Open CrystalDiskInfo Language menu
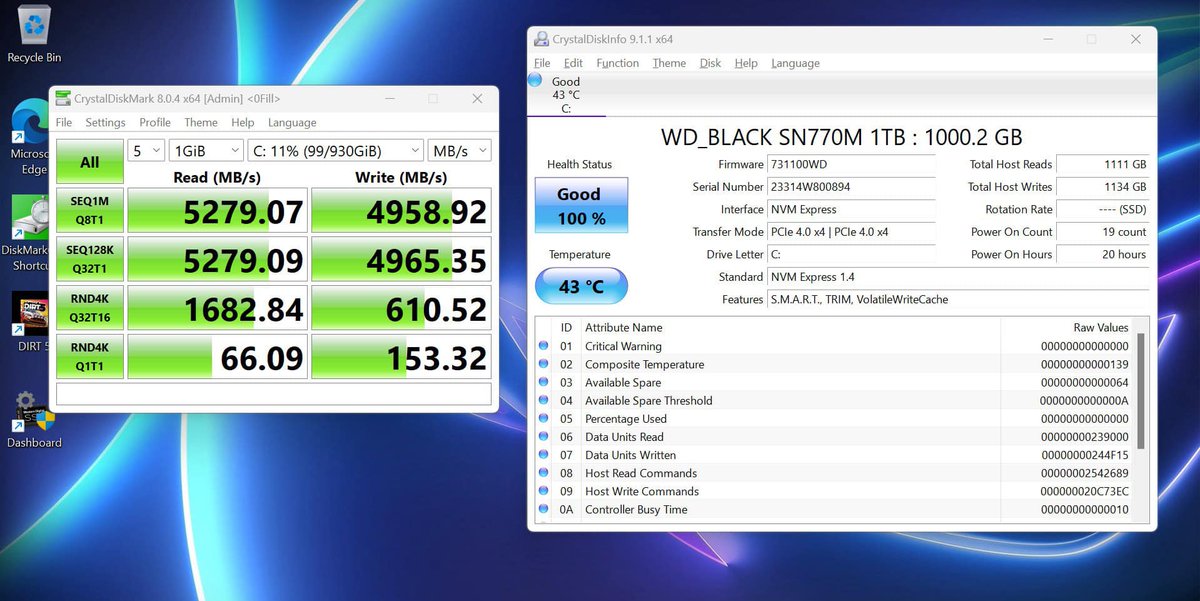This screenshot has width=1200, height=601. [796, 63]
